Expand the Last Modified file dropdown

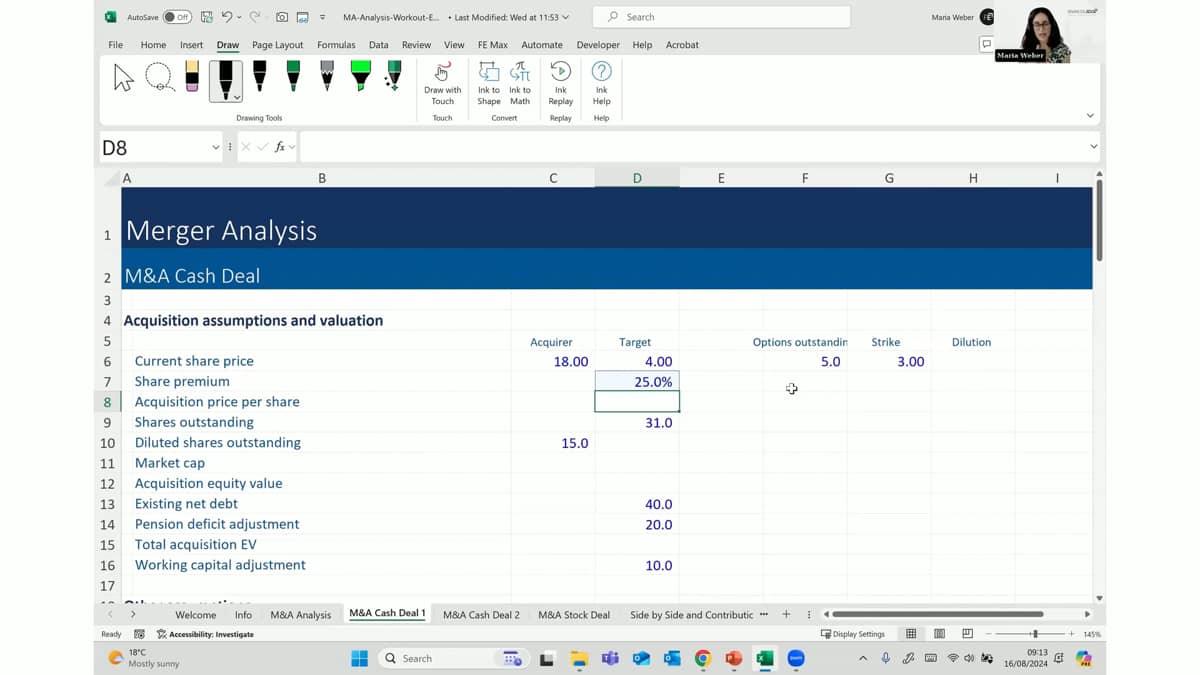tap(566, 17)
